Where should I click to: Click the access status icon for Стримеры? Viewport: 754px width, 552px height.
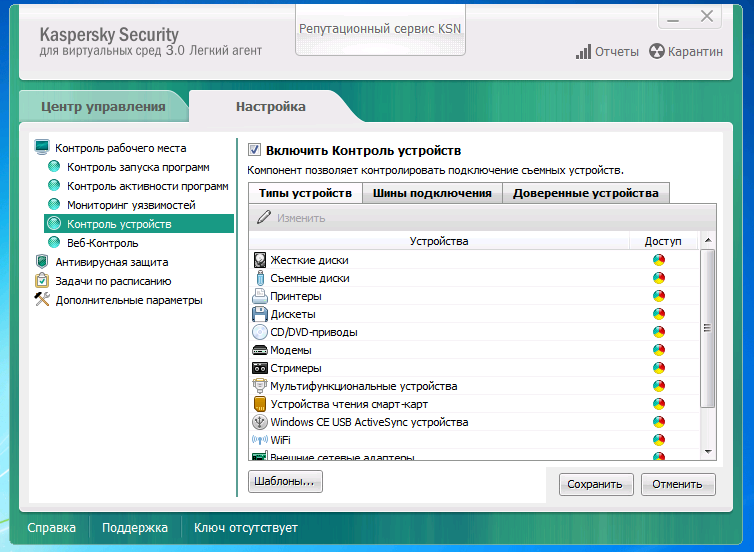[659, 368]
